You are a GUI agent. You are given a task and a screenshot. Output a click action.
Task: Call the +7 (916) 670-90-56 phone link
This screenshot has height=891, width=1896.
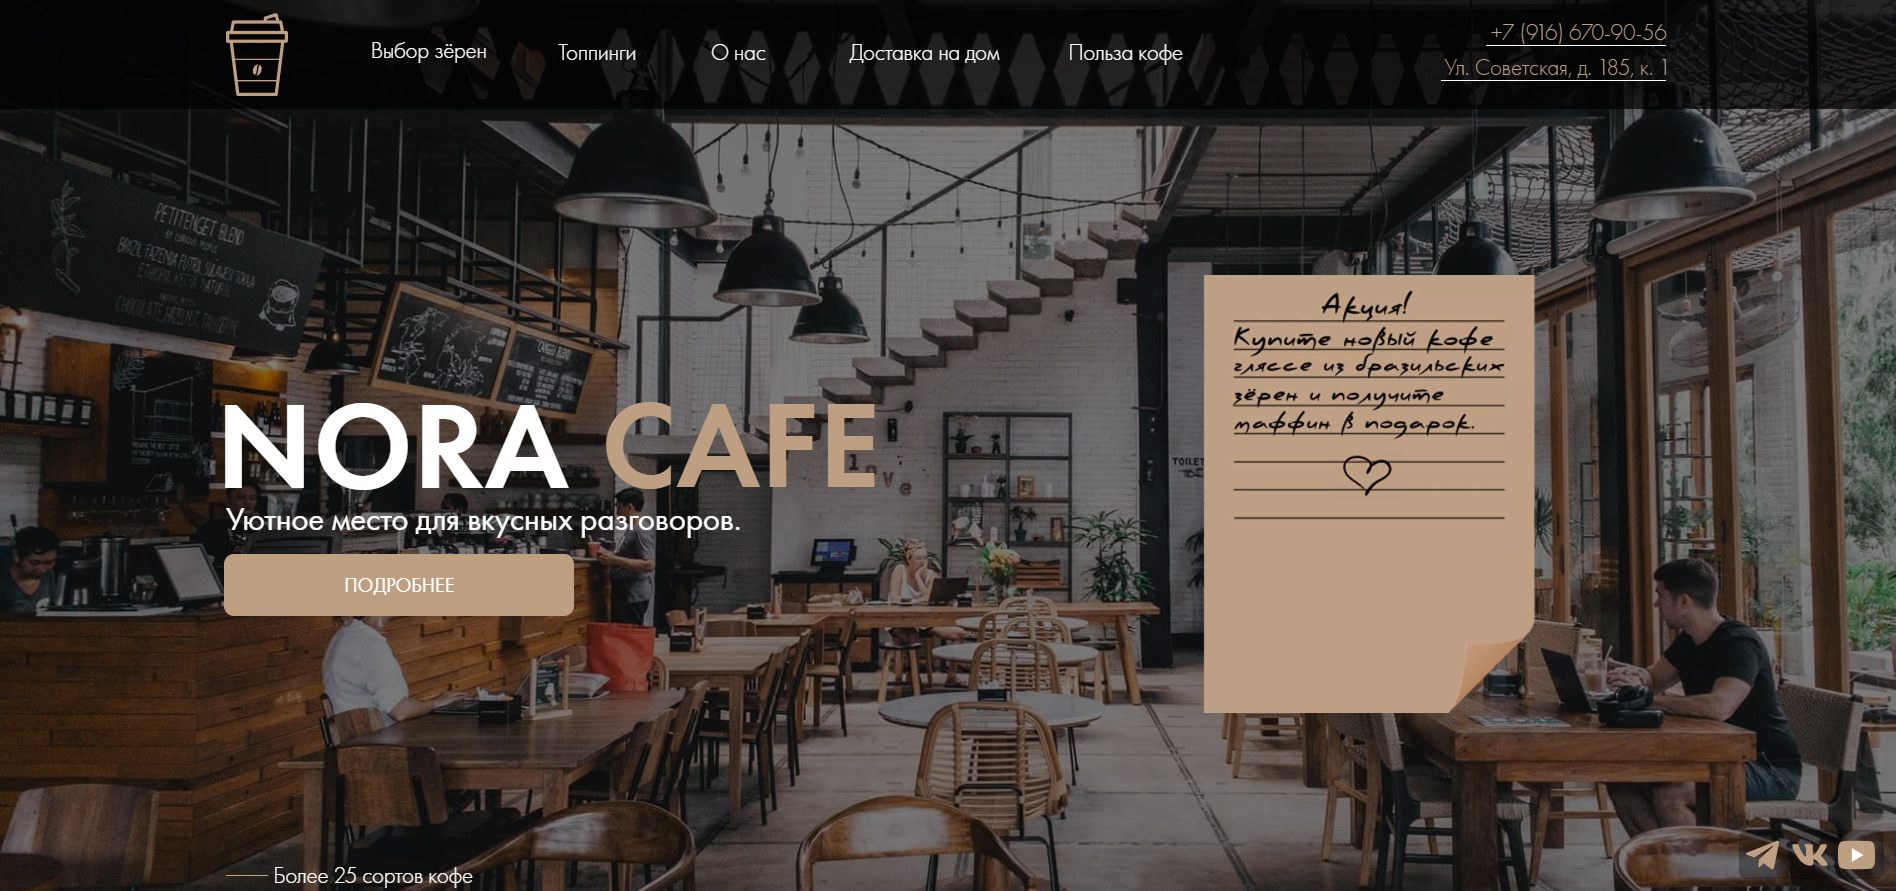pos(1577,32)
